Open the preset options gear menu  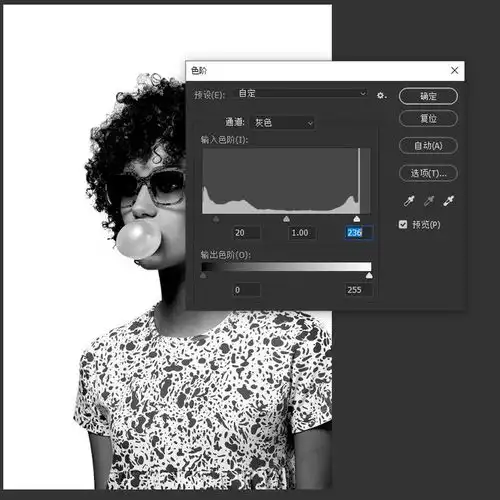[381, 96]
